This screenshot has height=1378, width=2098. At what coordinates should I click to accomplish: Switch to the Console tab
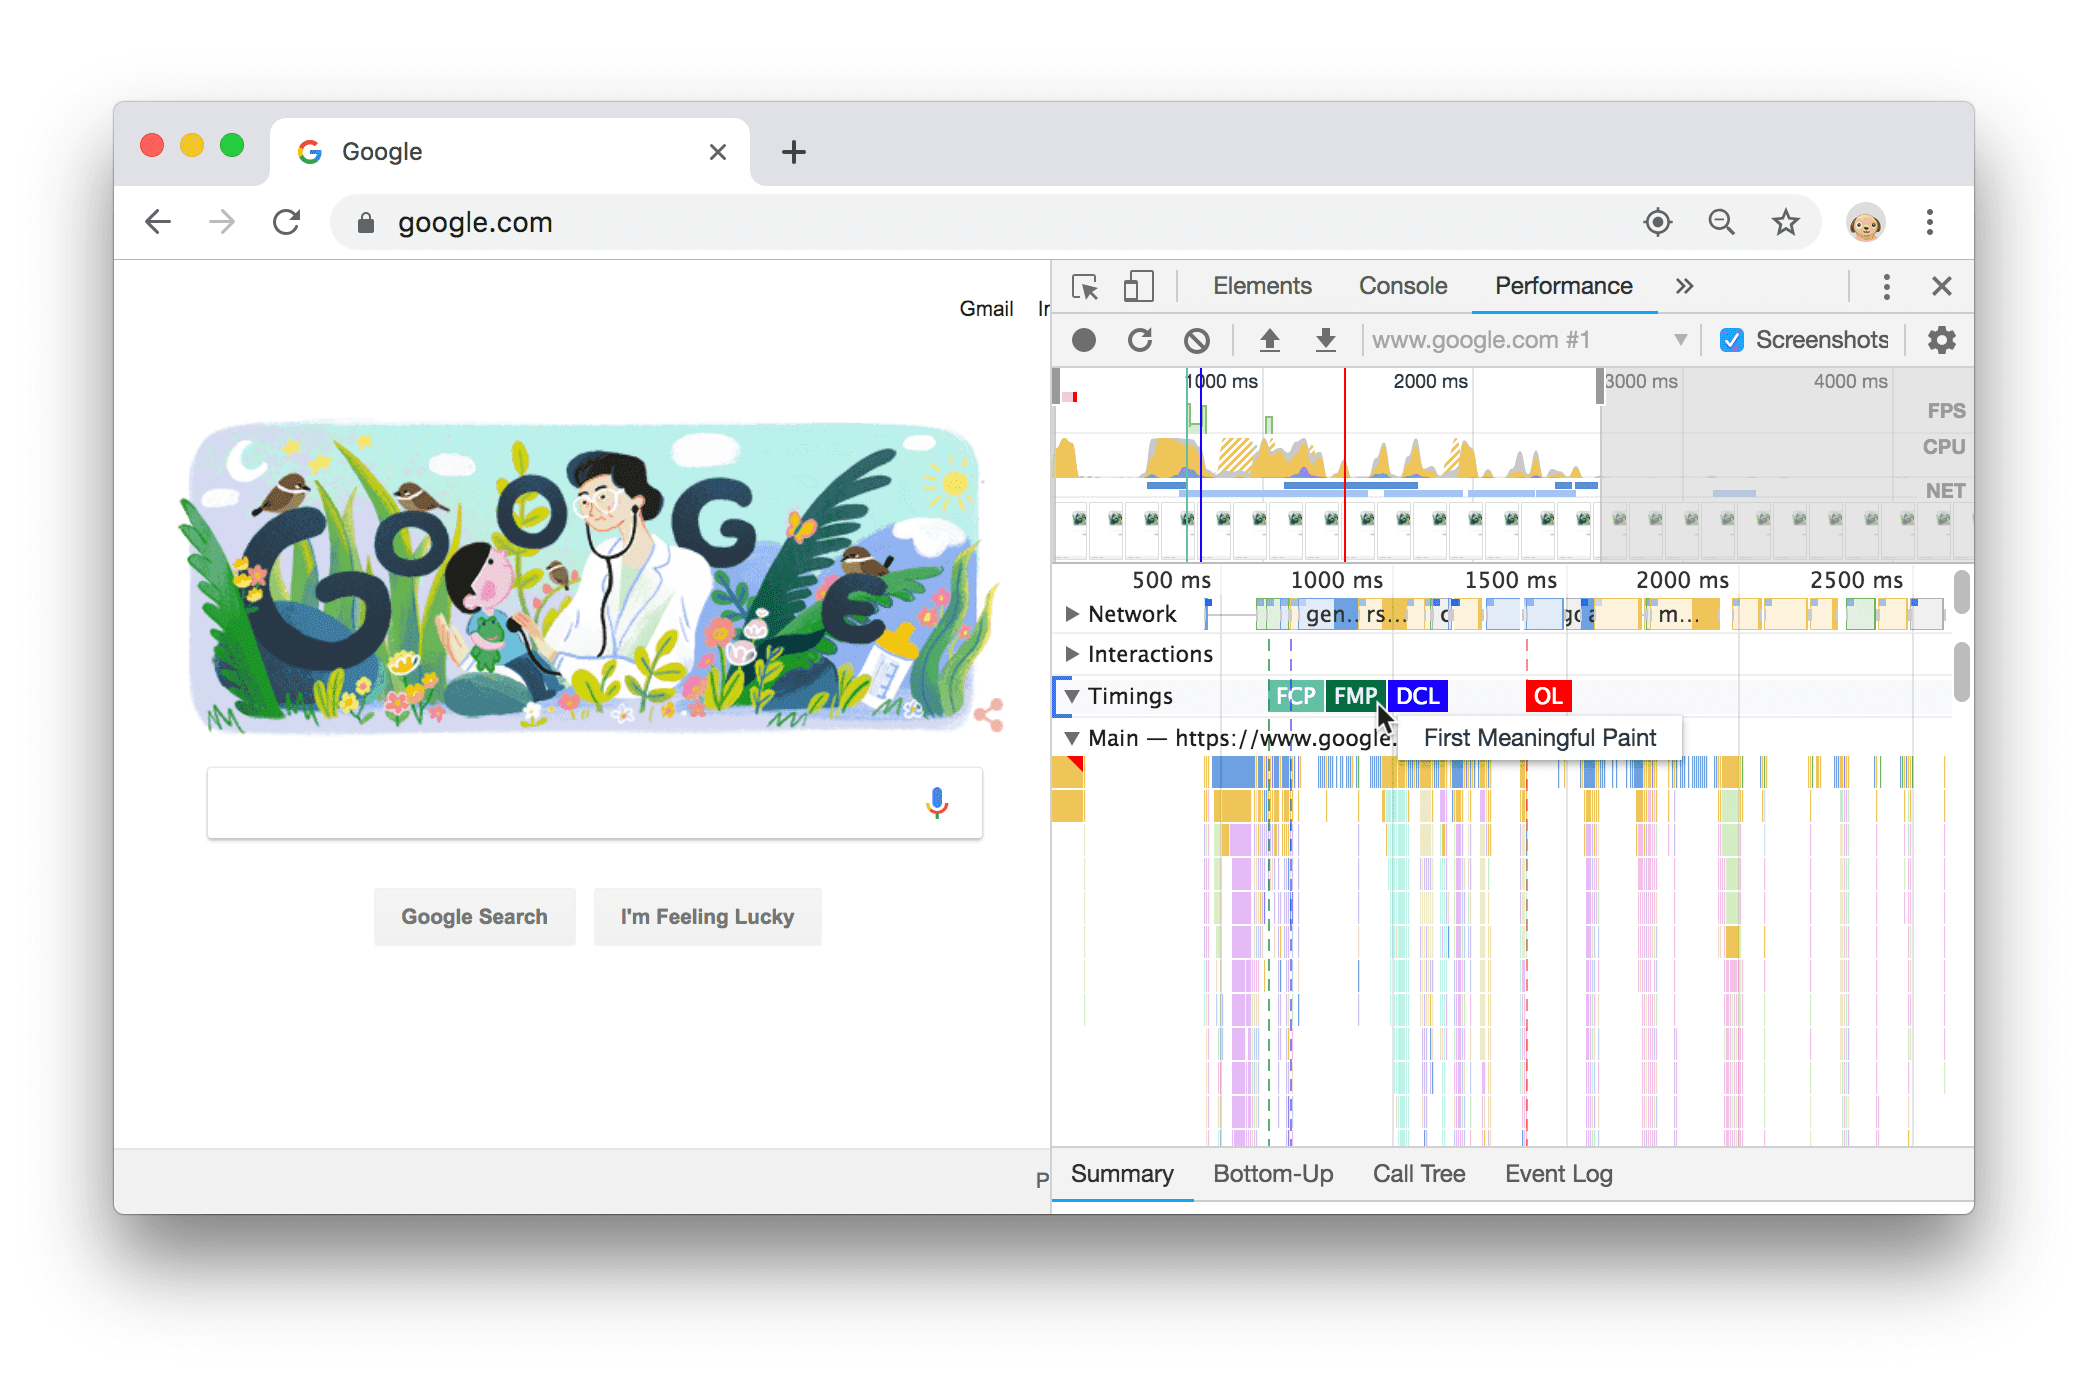[1401, 285]
